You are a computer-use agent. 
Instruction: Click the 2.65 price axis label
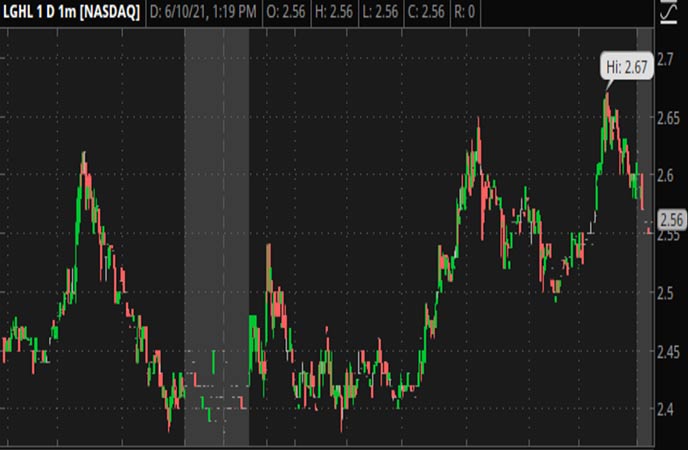click(x=668, y=118)
